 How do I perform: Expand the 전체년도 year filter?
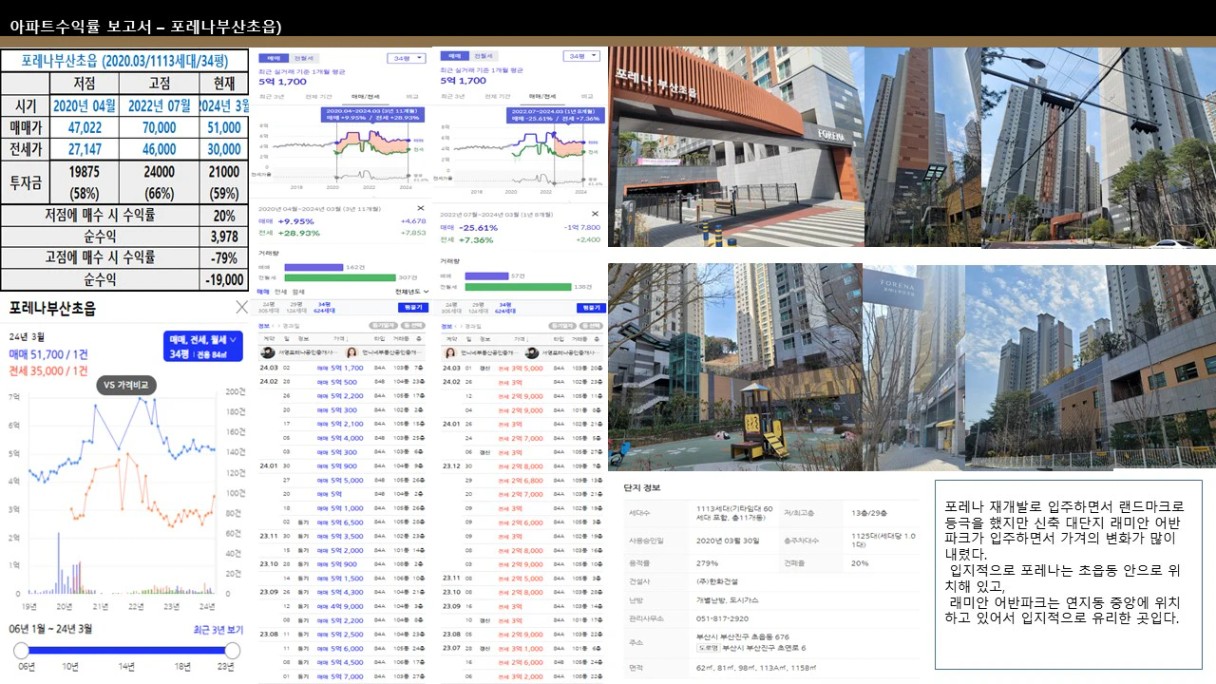coord(412,292)
